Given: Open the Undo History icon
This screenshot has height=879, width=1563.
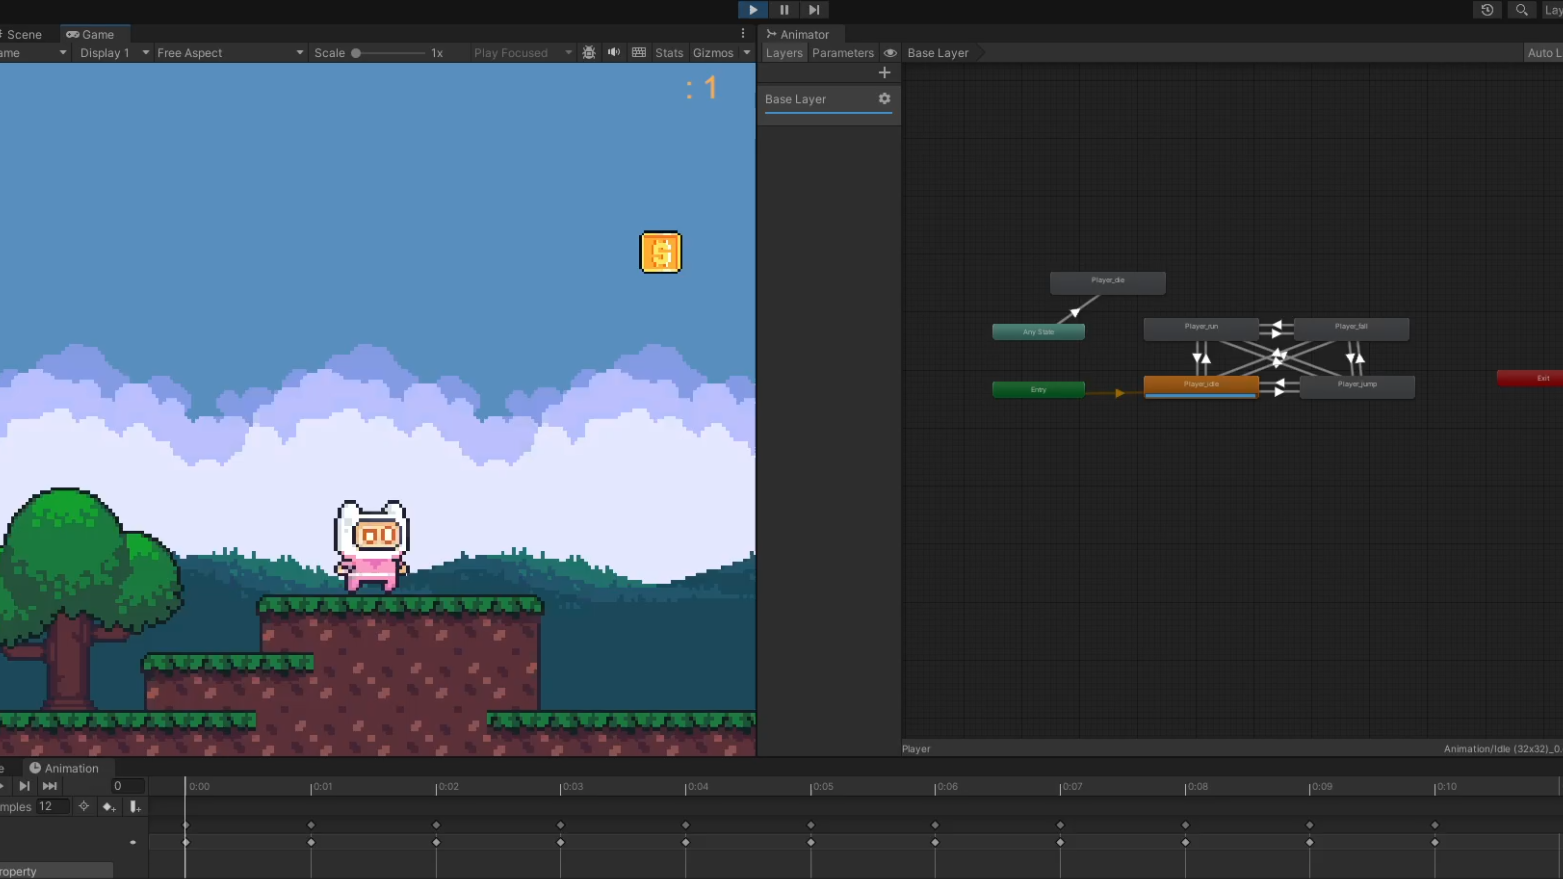Looking at the screenshot, I should (x=1487, y=10).
